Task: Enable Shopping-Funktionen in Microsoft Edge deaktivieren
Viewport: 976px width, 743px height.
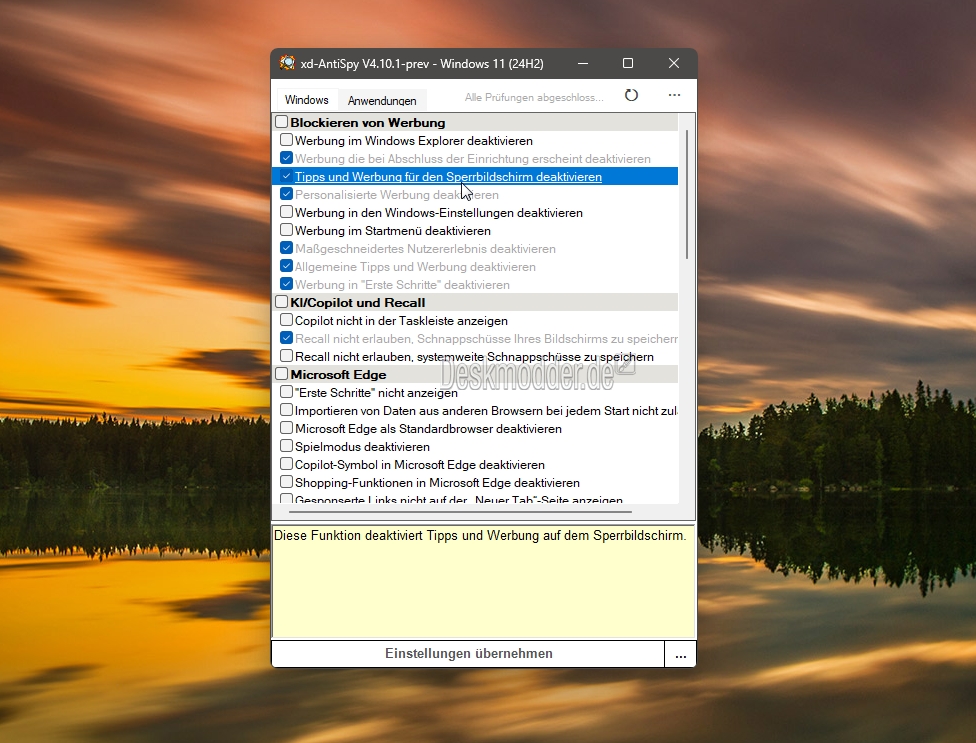Action: pos(286,482)
